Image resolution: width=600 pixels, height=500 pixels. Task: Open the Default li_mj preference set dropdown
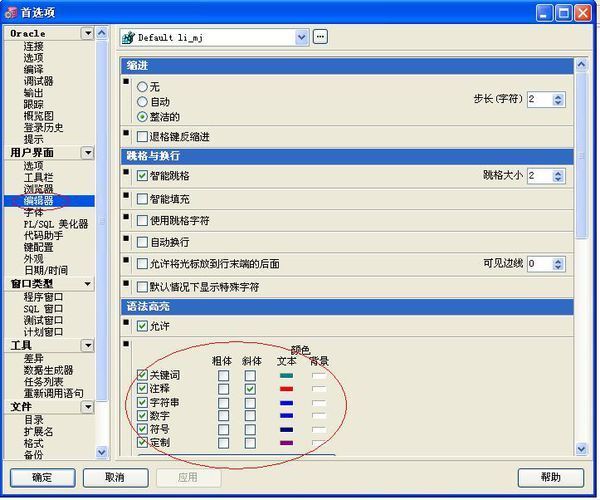pos(301,37)
